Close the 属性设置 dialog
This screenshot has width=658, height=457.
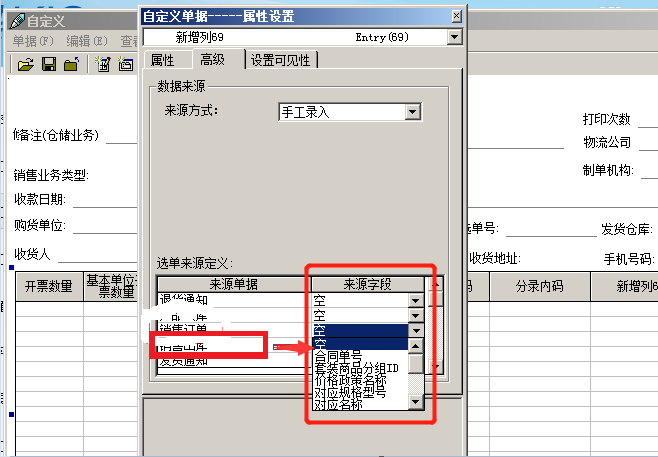456,16
